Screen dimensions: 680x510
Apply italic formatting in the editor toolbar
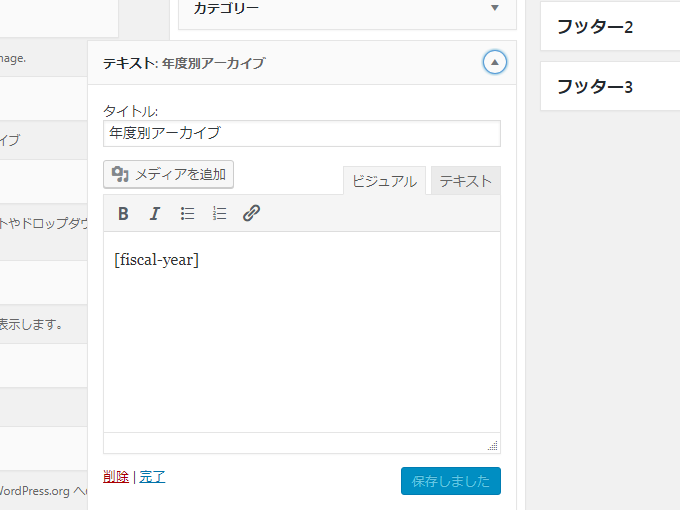click(155, 213)
